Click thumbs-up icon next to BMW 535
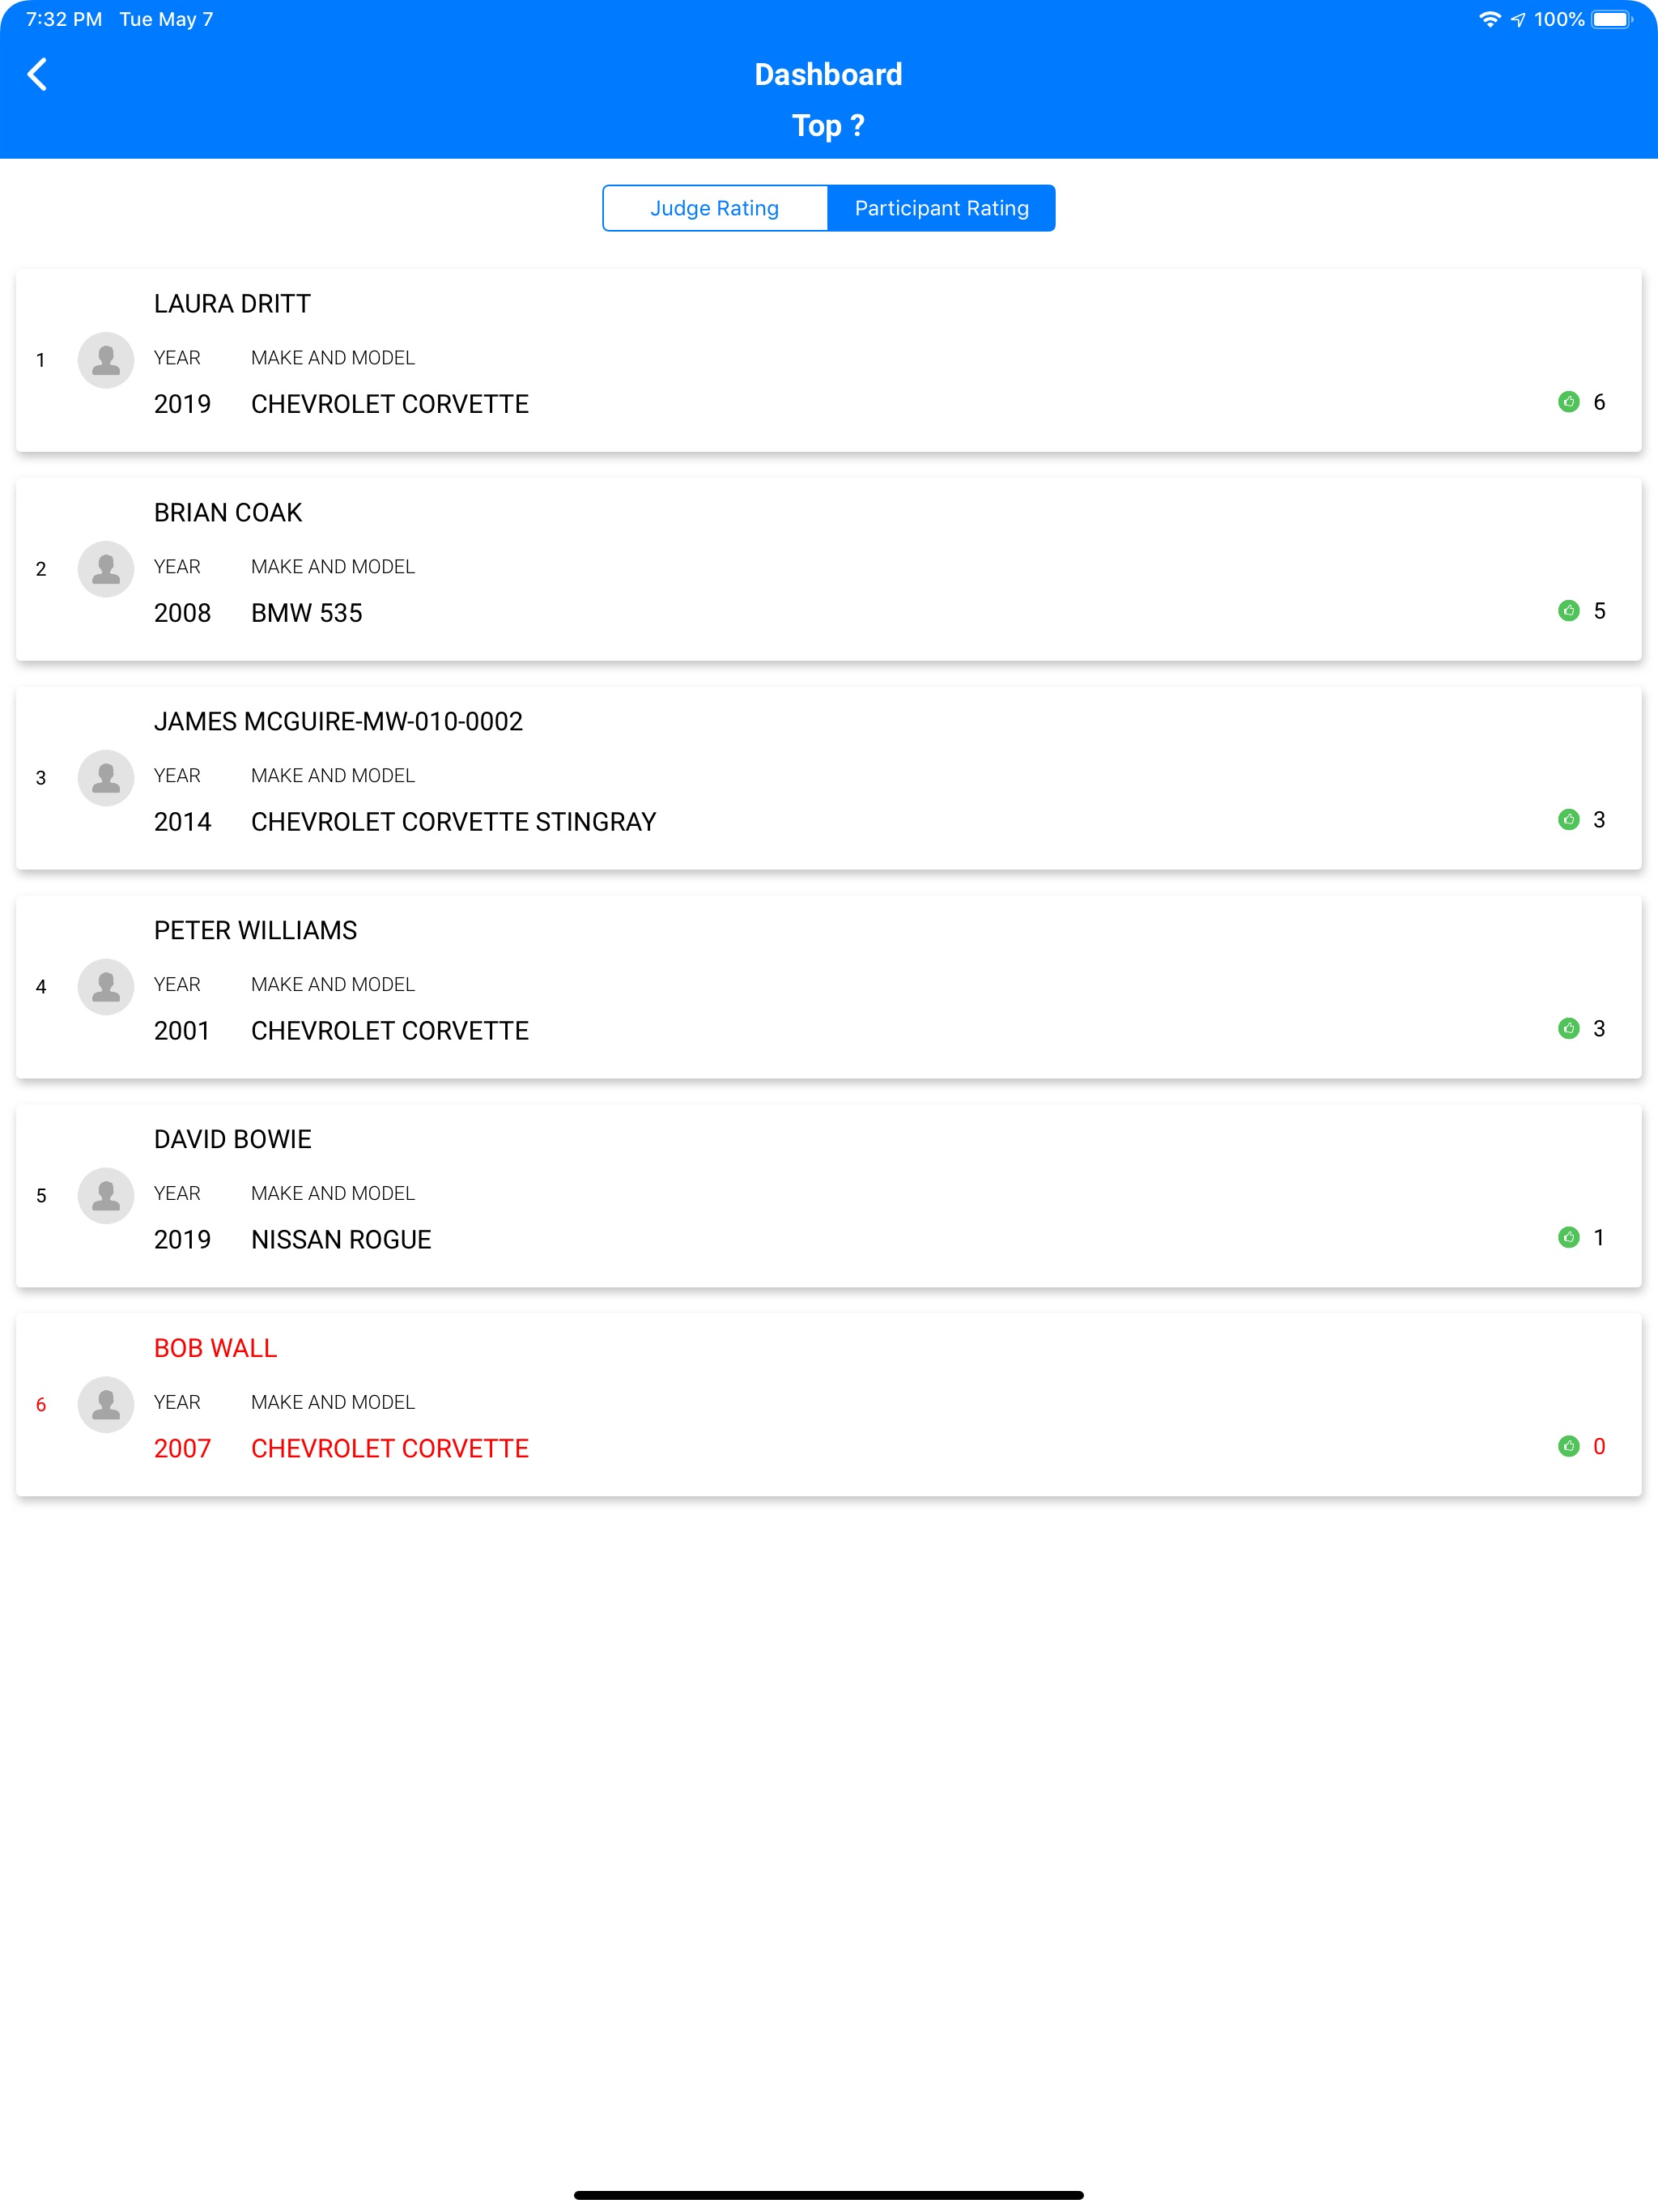 click(1568, 611)
